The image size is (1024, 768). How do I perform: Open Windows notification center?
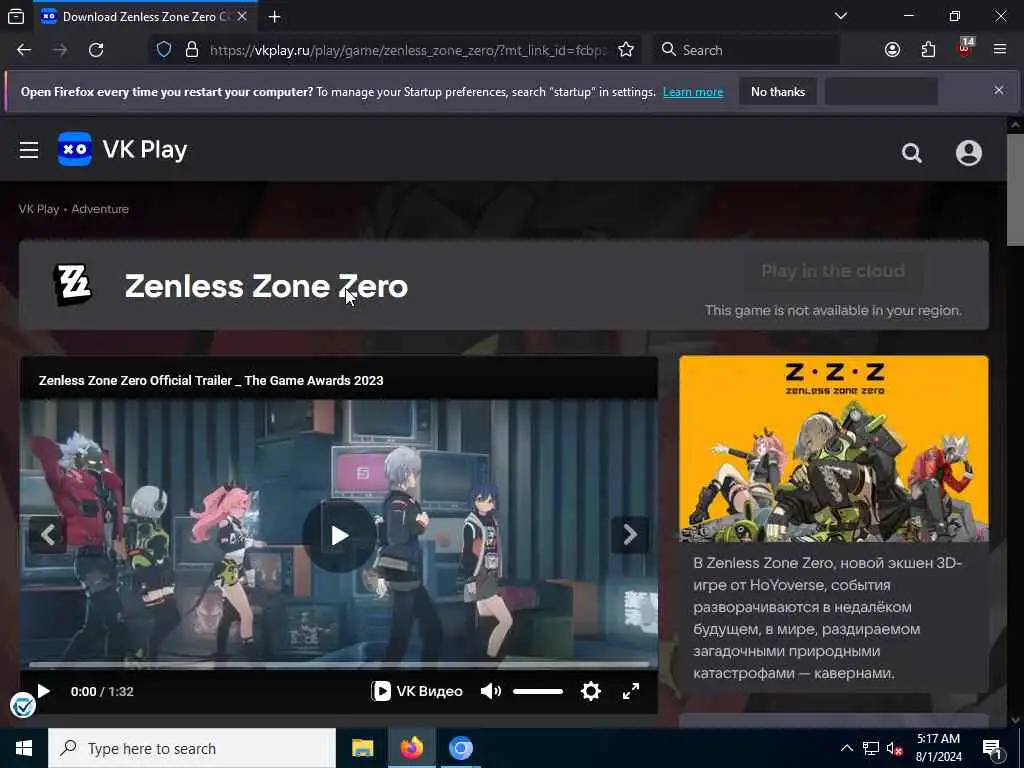992,748
